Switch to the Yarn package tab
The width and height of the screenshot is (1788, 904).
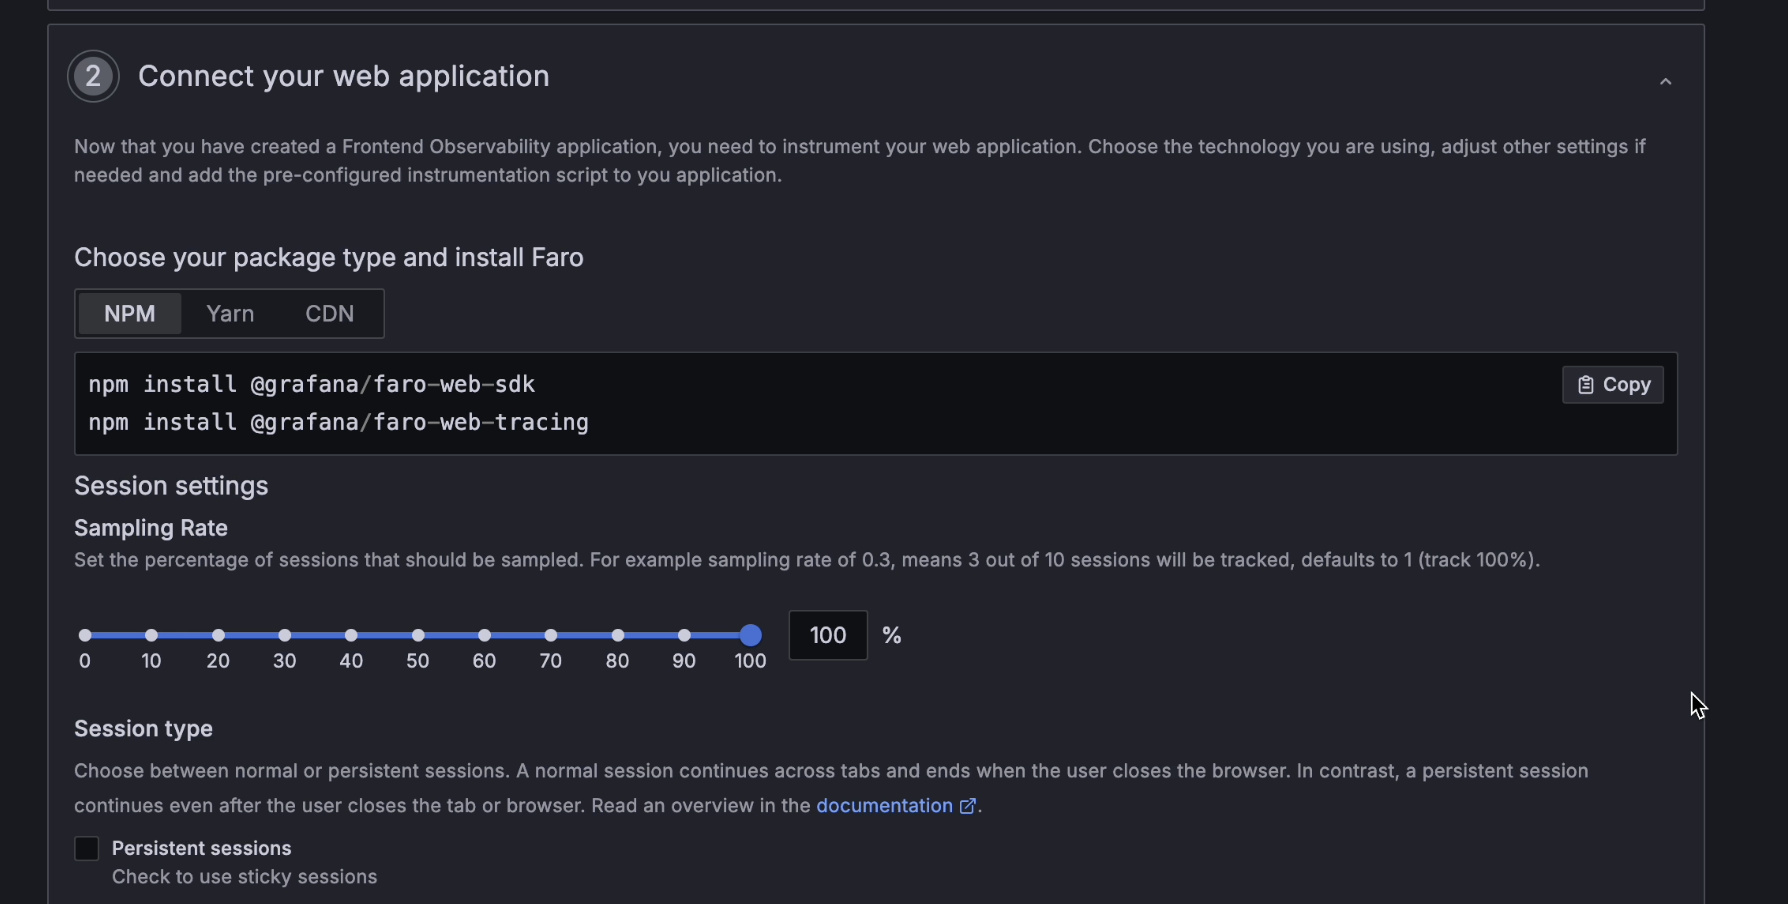[230, 314]
